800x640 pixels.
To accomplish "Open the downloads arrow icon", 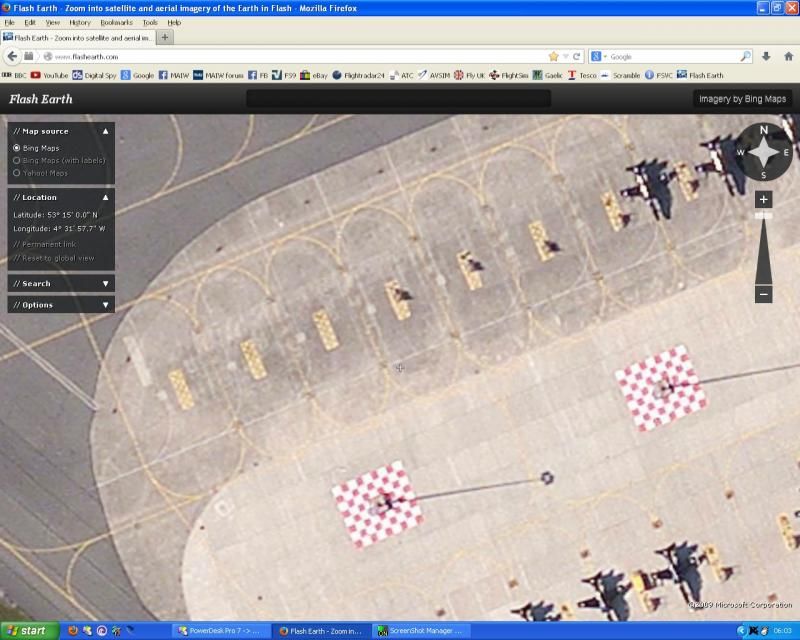I will (766, 57).
